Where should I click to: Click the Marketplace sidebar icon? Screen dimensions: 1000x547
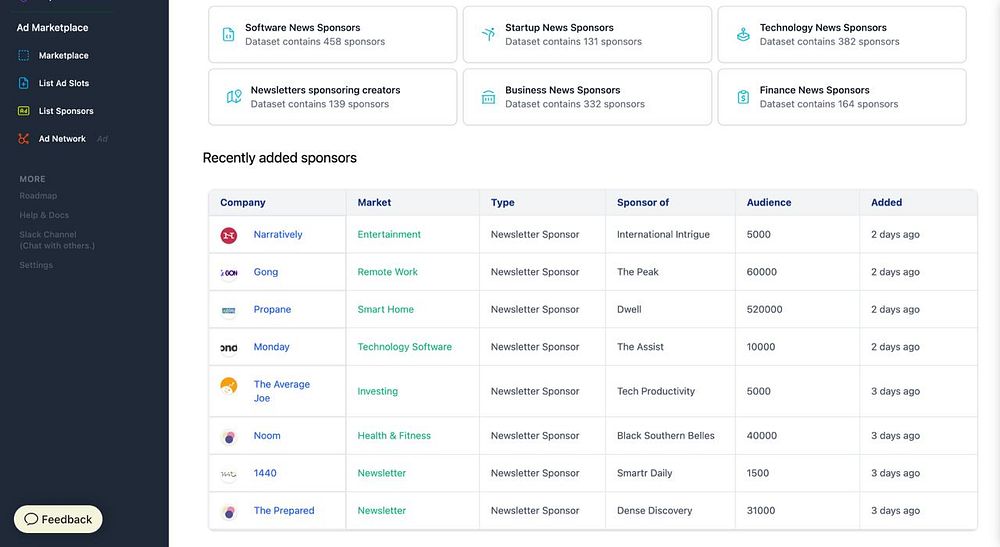tap(24, 56)
